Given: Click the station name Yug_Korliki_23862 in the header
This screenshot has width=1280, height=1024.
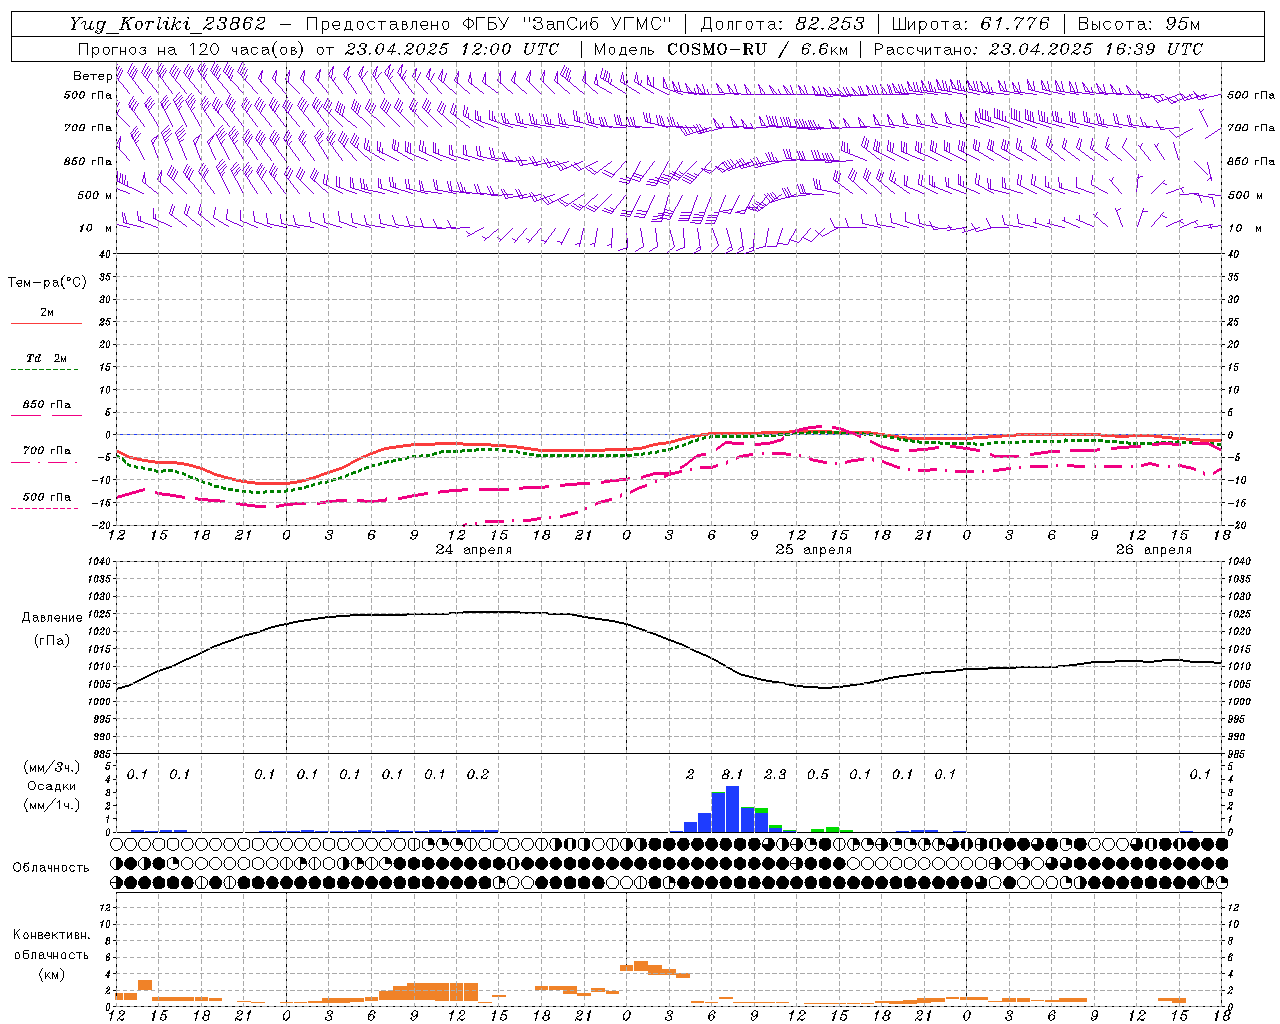Looking at the screenshot, I should (168, 24).
